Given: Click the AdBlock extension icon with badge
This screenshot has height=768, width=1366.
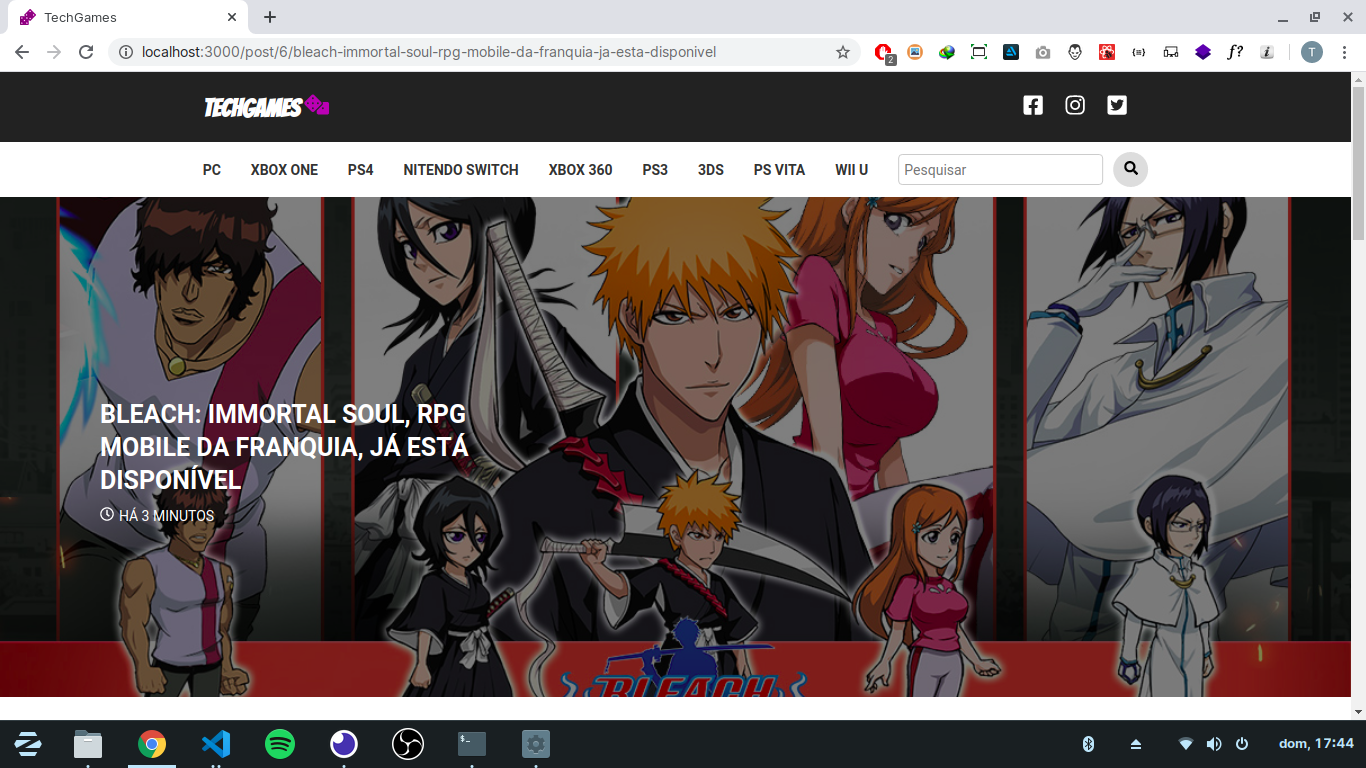Looking at the screenshot, I should coord(884,52).
